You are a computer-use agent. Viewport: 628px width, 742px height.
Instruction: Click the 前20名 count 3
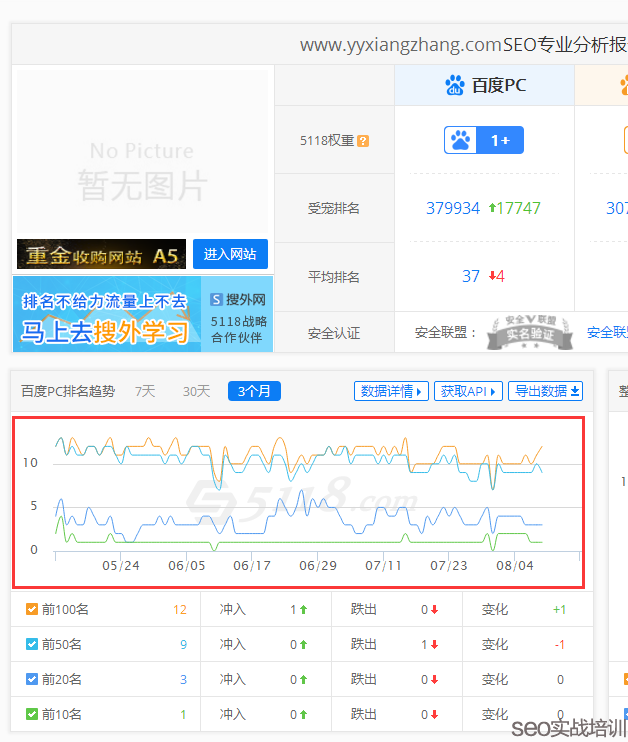coord(184,680)
